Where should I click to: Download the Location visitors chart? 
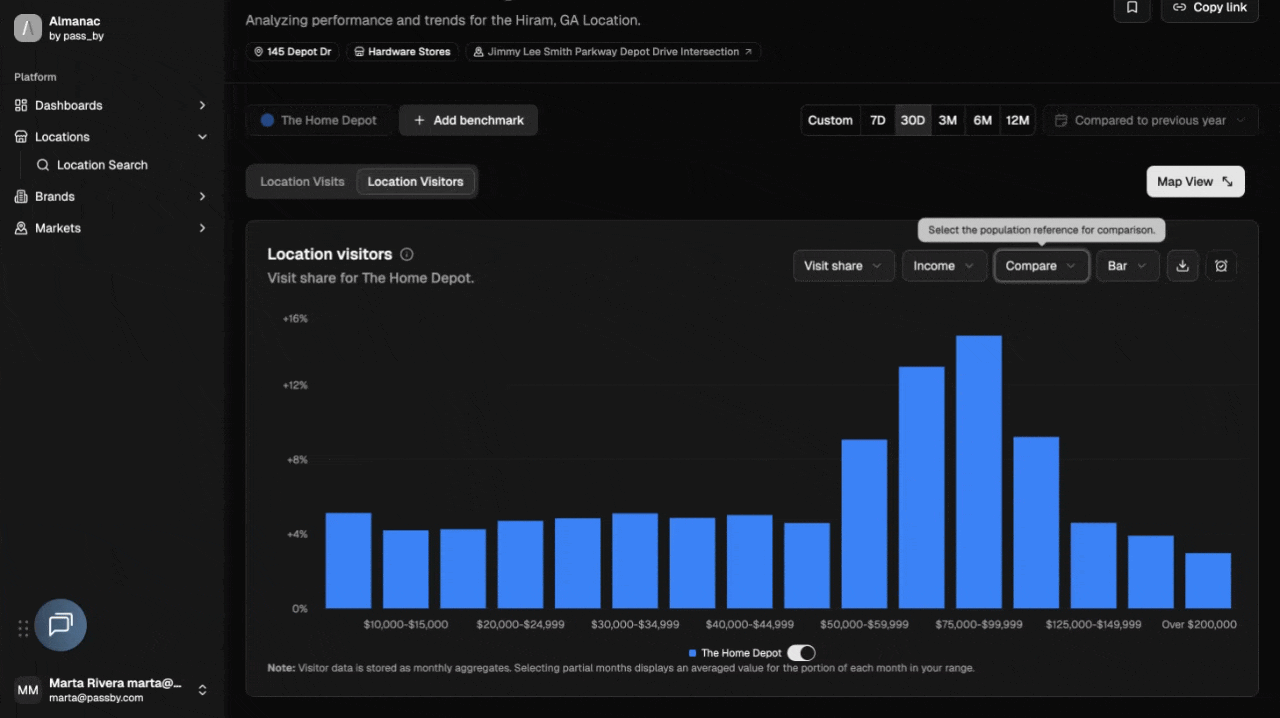click(1183, 266)
